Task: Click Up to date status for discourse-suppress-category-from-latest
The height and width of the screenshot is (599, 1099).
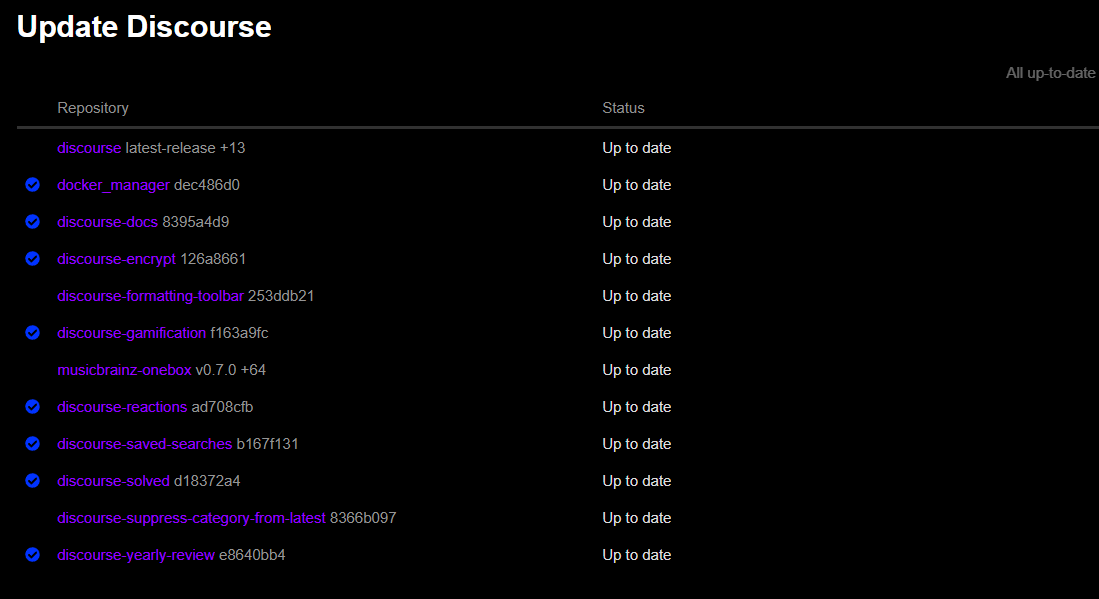Action: point(636,518)
